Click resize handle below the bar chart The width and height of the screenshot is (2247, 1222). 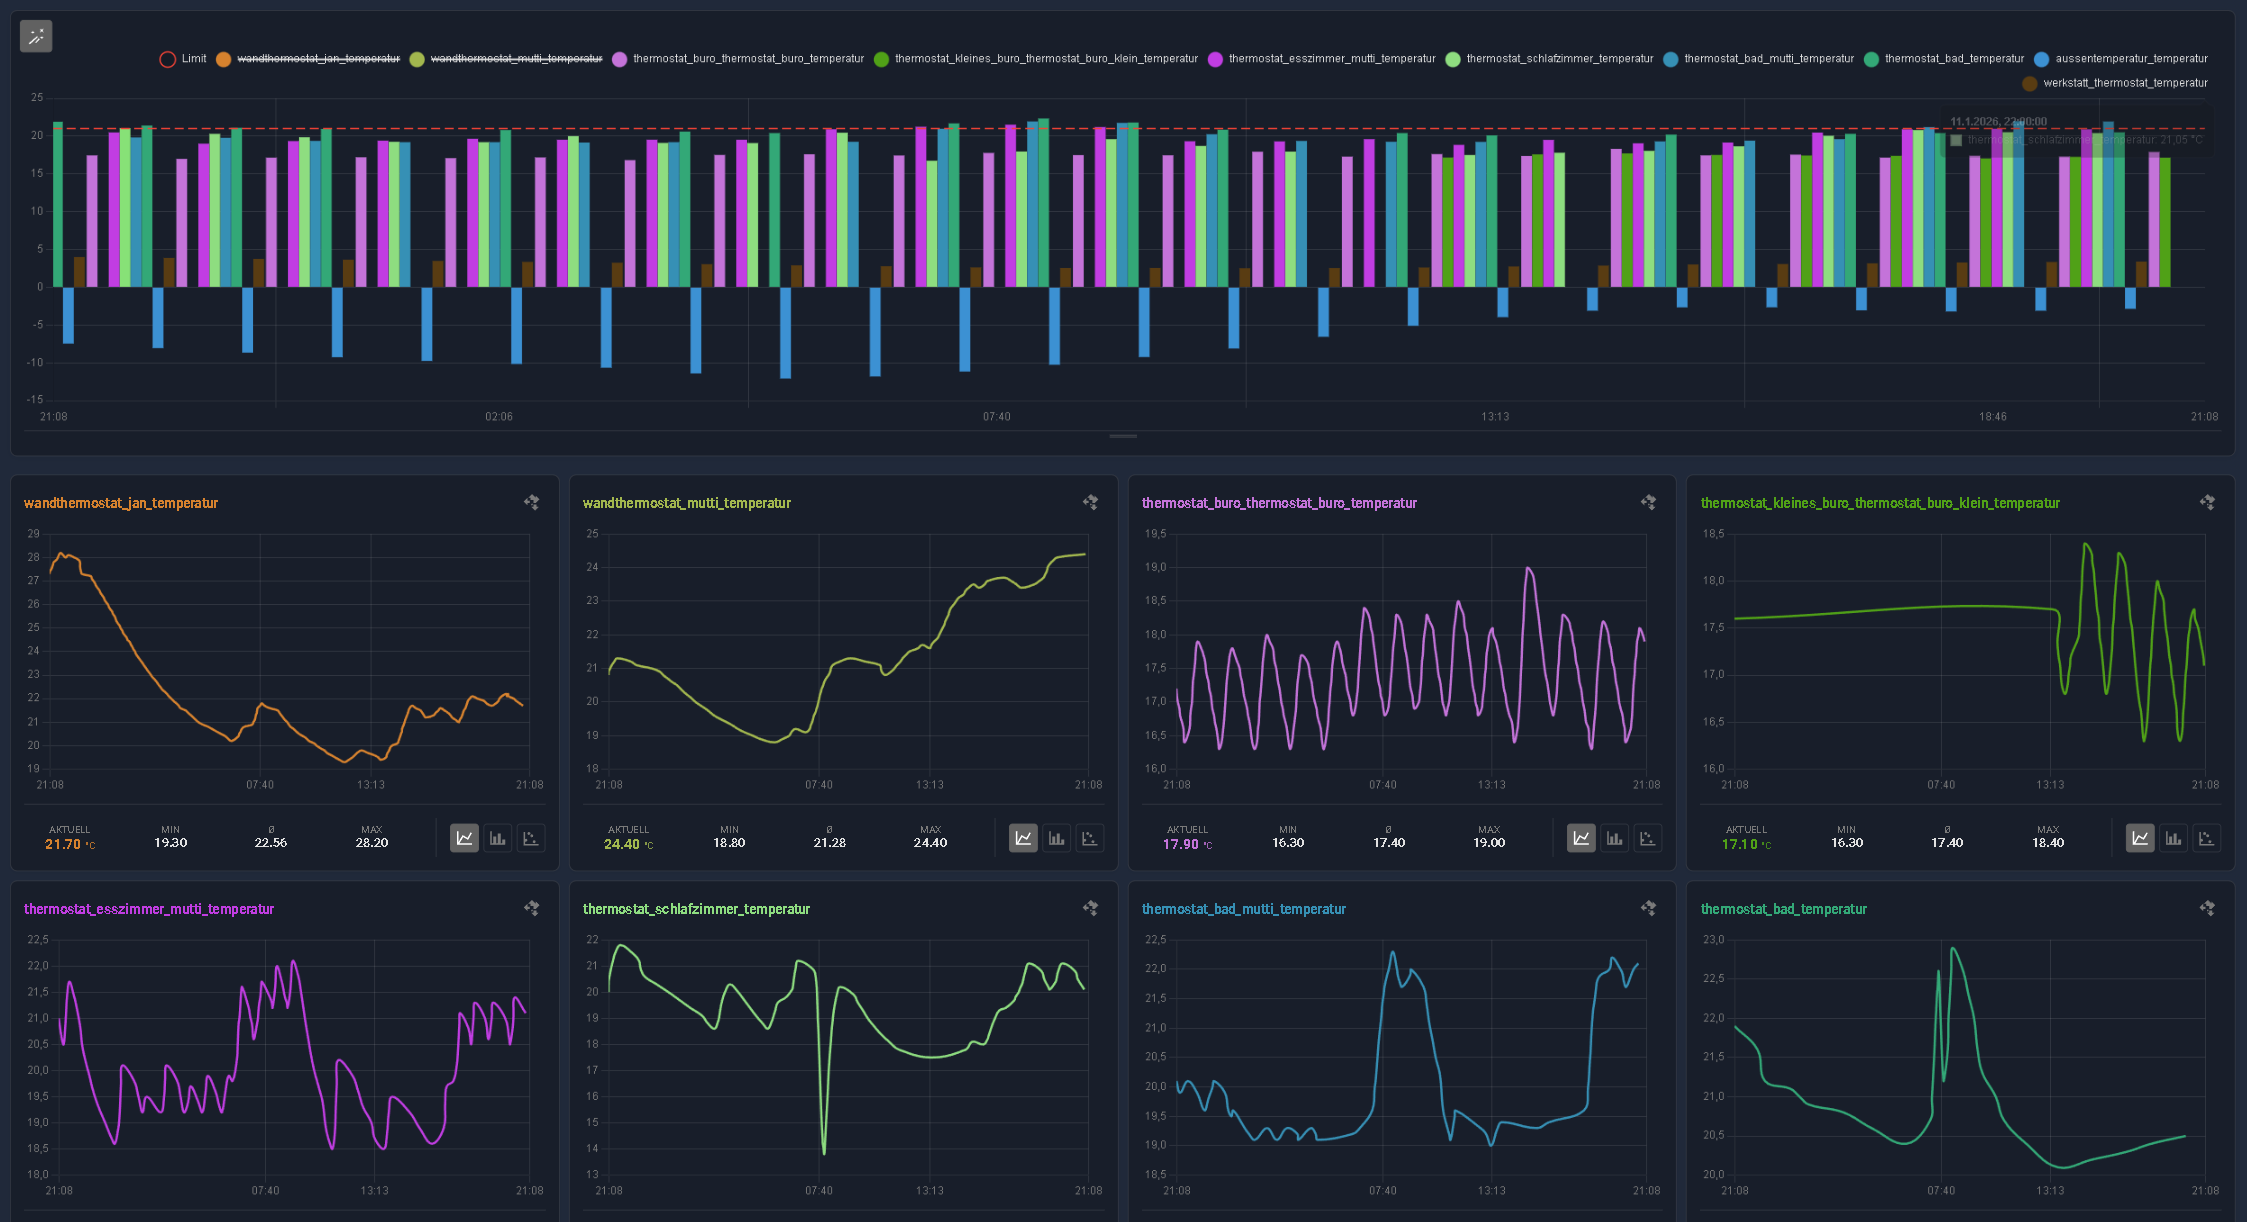pos(1123,436)
